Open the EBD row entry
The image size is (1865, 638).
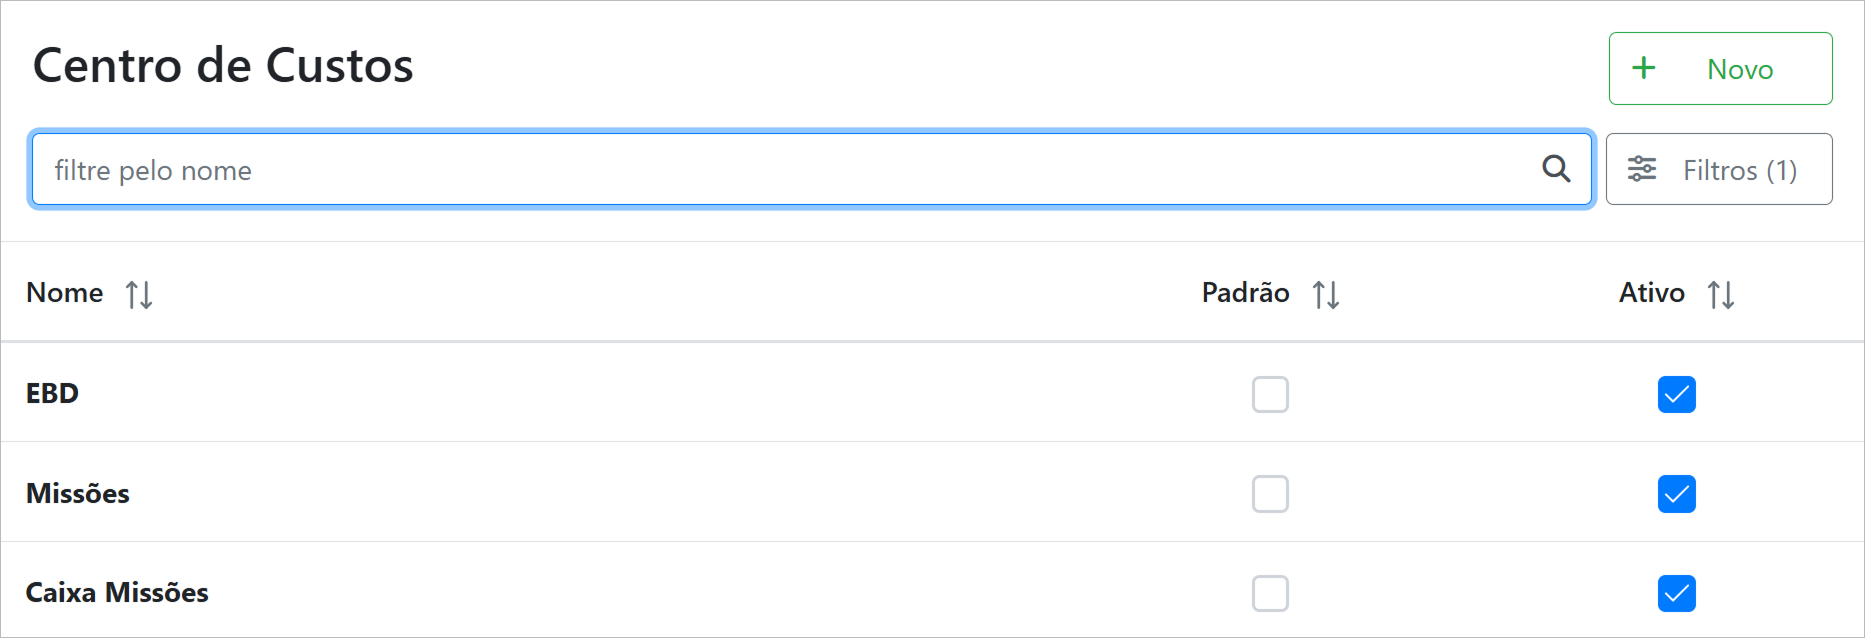point(52,393)
